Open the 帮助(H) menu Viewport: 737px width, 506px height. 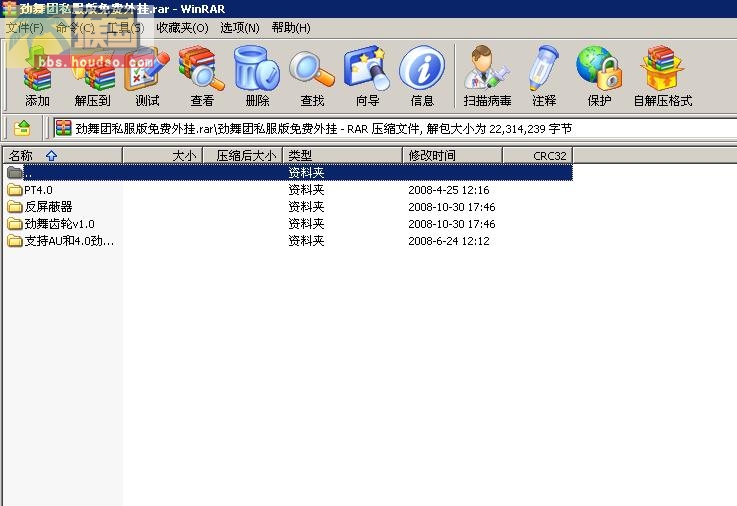tap(291, 28)
